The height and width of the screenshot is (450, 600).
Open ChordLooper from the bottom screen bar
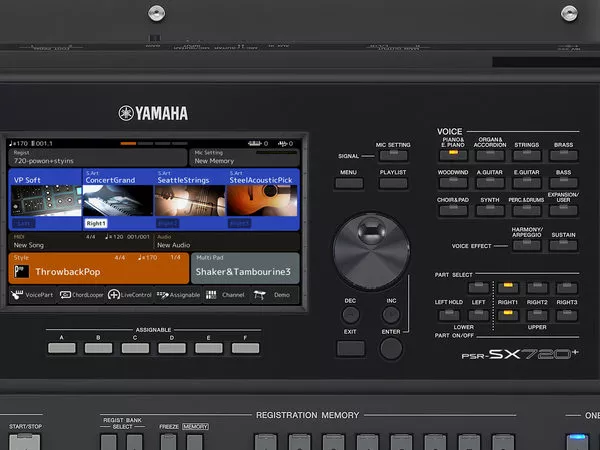coord(80,295)
